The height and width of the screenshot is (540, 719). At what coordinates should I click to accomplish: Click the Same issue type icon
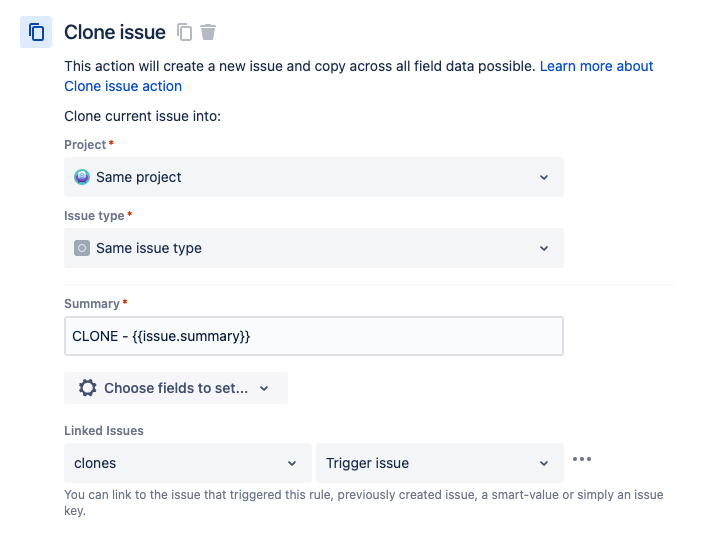point(82,248)
